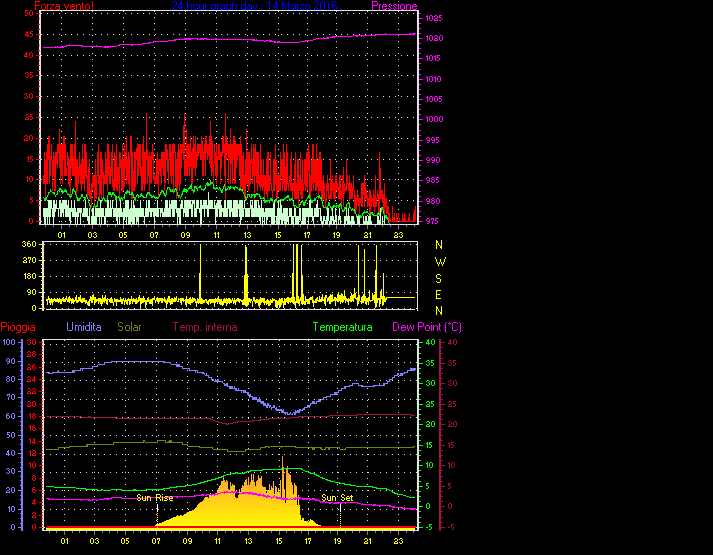This screenshot has width=713, height=555.
Task: Click the Temp. interna legend label
Action: coord(205,327)
